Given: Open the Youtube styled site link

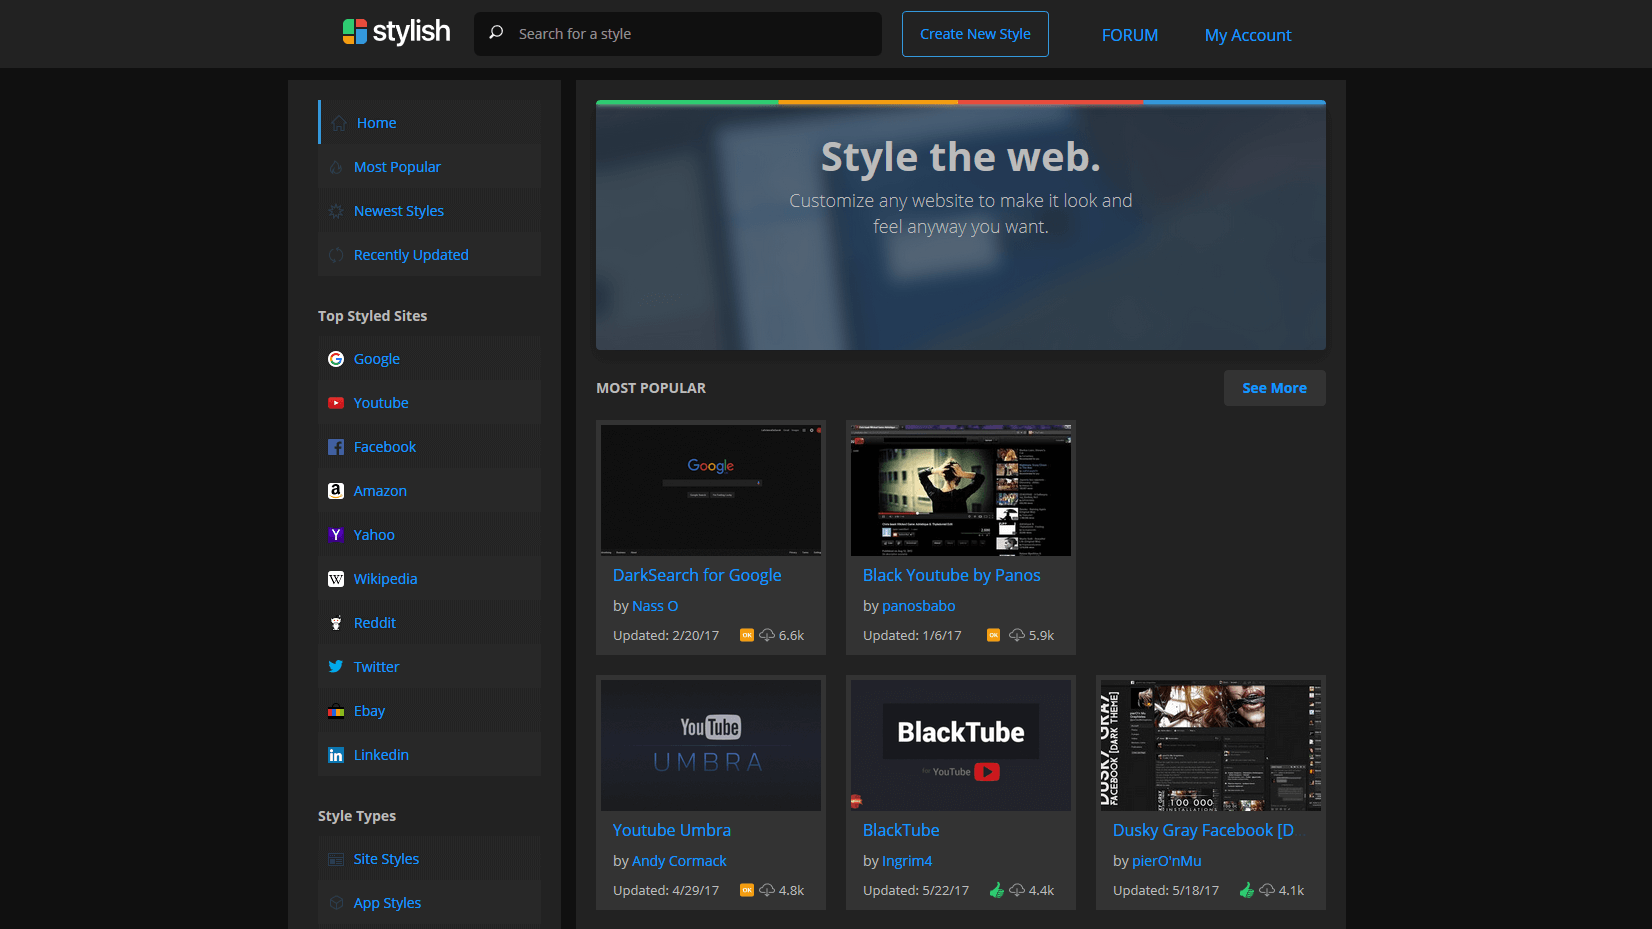Looking at the screenshot, I should (430, 402).
